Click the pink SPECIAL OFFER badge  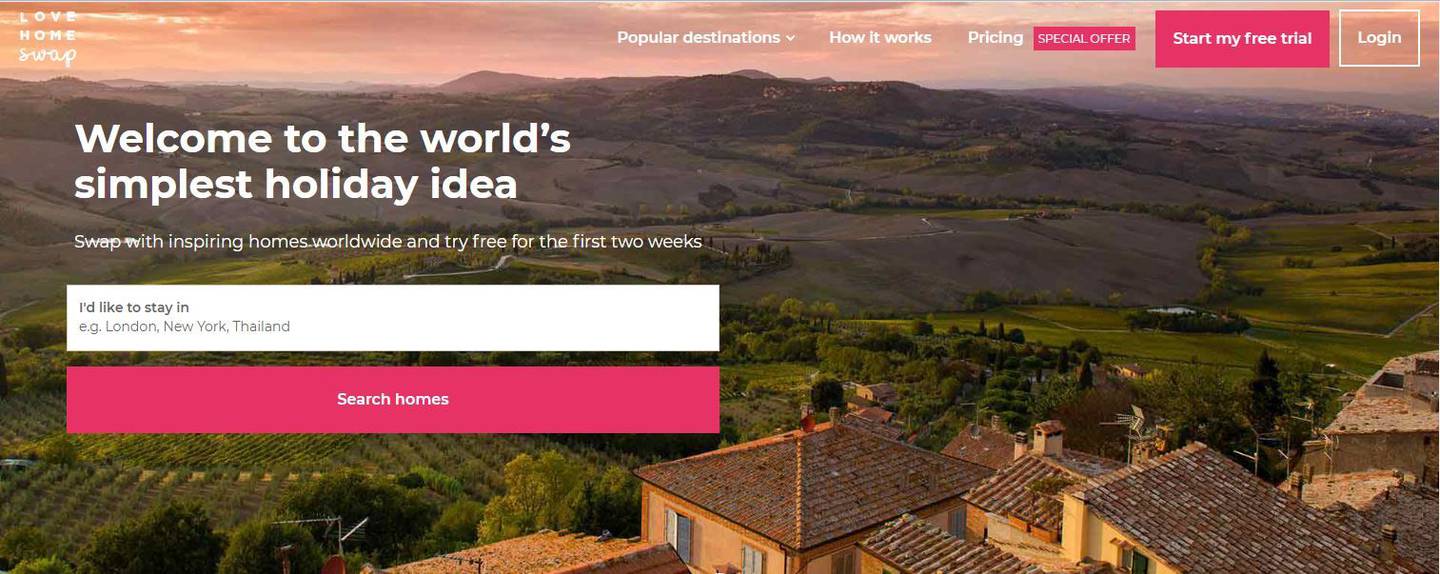[1084, 39]
